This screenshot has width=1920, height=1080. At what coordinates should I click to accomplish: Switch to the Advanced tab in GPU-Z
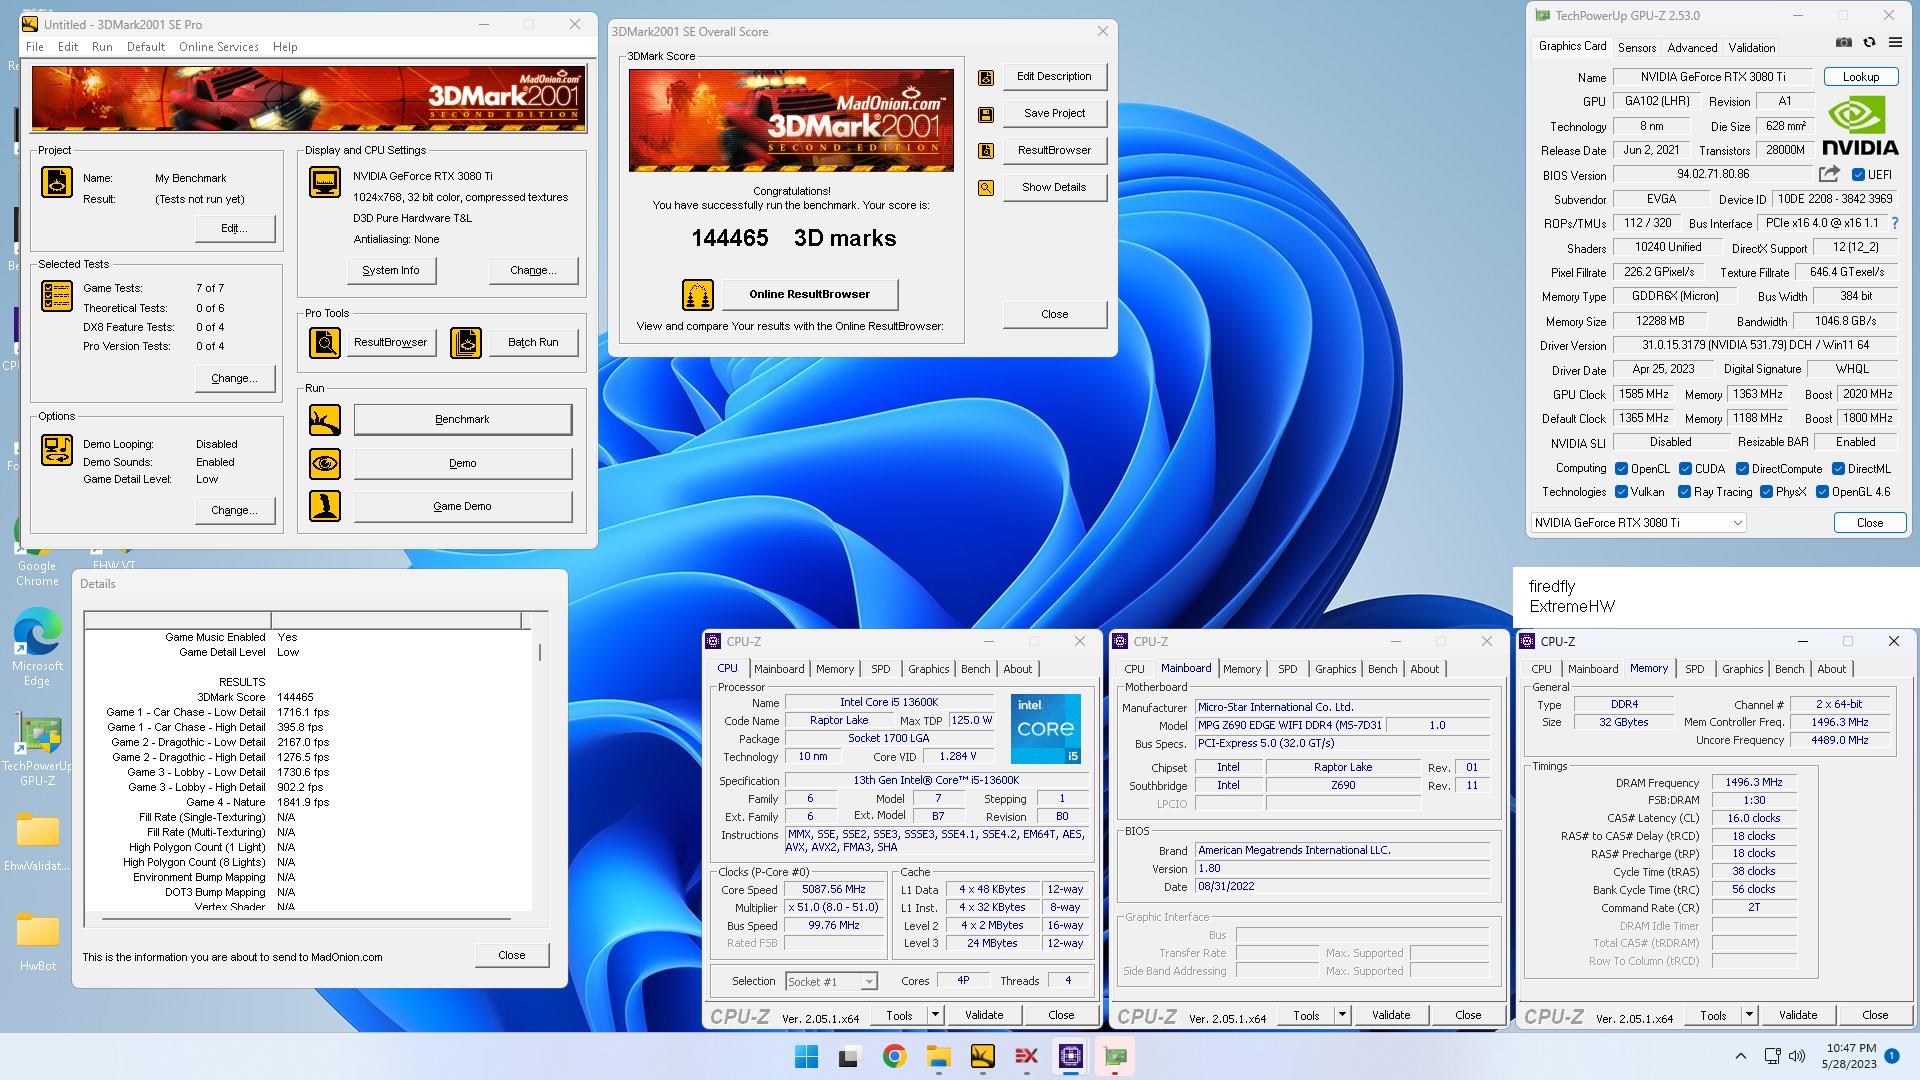pyautogui.click(x=1692, y=48)
